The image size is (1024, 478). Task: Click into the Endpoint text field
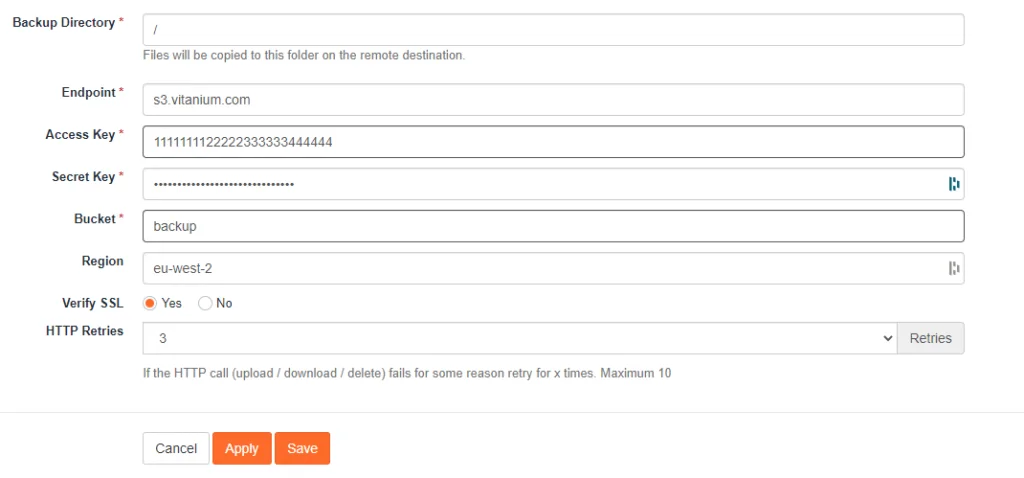553,100
